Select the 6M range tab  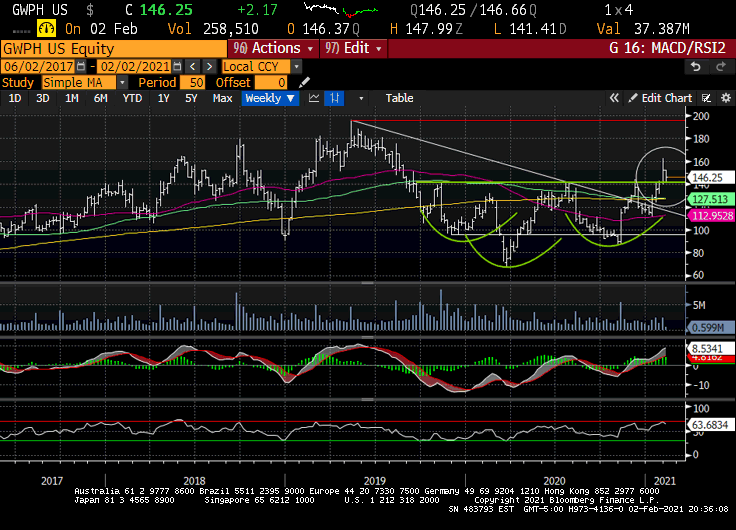pyautogui.click(x=100, y=98)
